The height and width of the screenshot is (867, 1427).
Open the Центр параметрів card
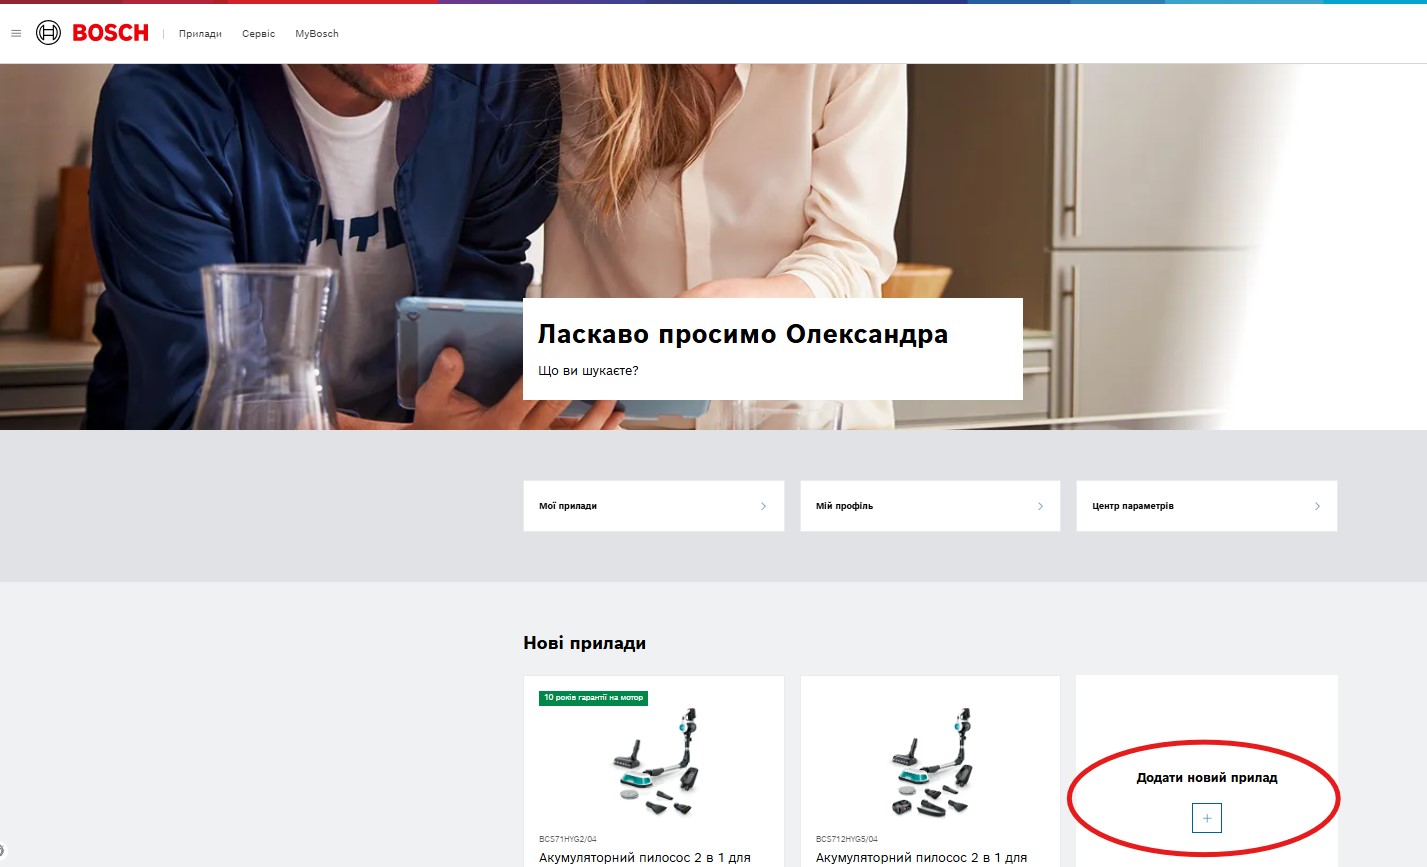pyautogui.click(x=1207, y=506)
